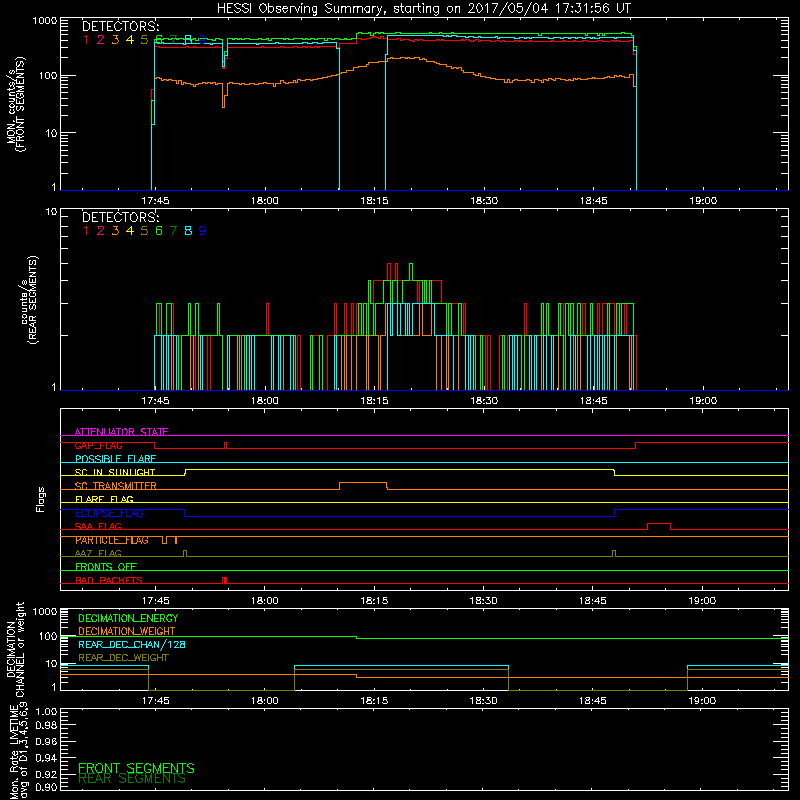This screenshot has height=800, width=800.
Task: Click magenta detector 2 in front segments legend
Action: click(101, 39)
